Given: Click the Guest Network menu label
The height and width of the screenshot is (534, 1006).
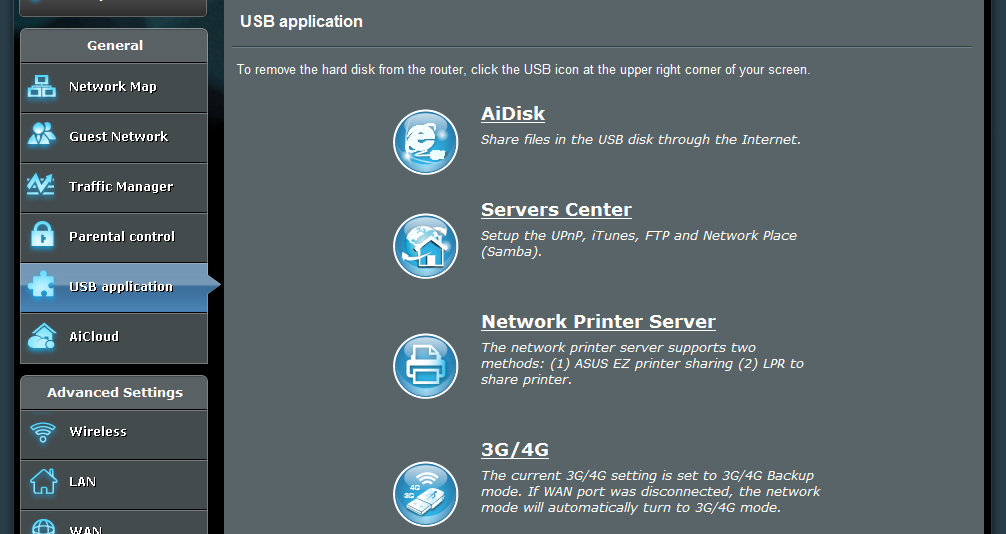Looking at the screenshot, I should click(x=118, y=137).
